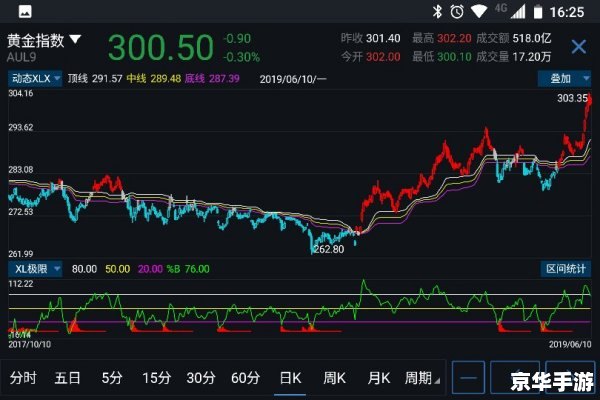The width and height of the screenshot is (600, 400).
Task: Expand the 周期 period menu
Action: (422, 378)
